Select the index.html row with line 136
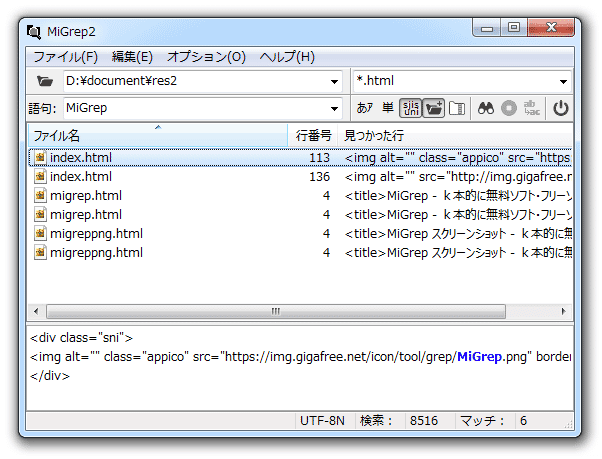Screen dimensions: 602x459 (x=300, y=177)
